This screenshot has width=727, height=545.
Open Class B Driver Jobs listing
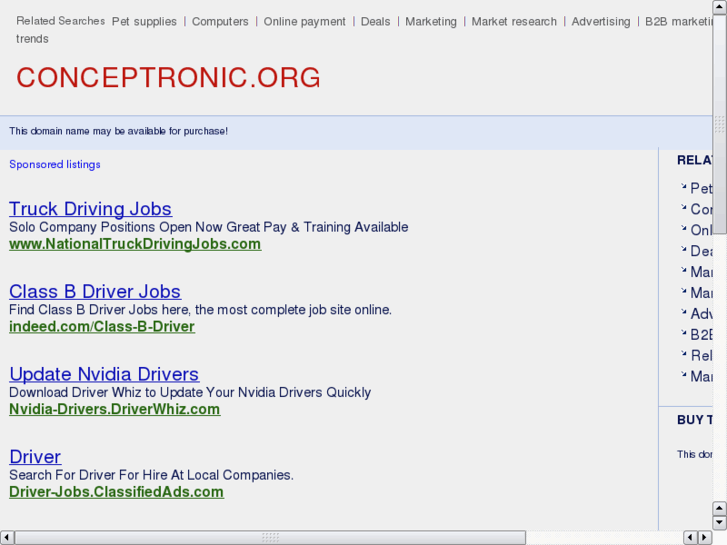pyautogui.click(x=95, y=292)
